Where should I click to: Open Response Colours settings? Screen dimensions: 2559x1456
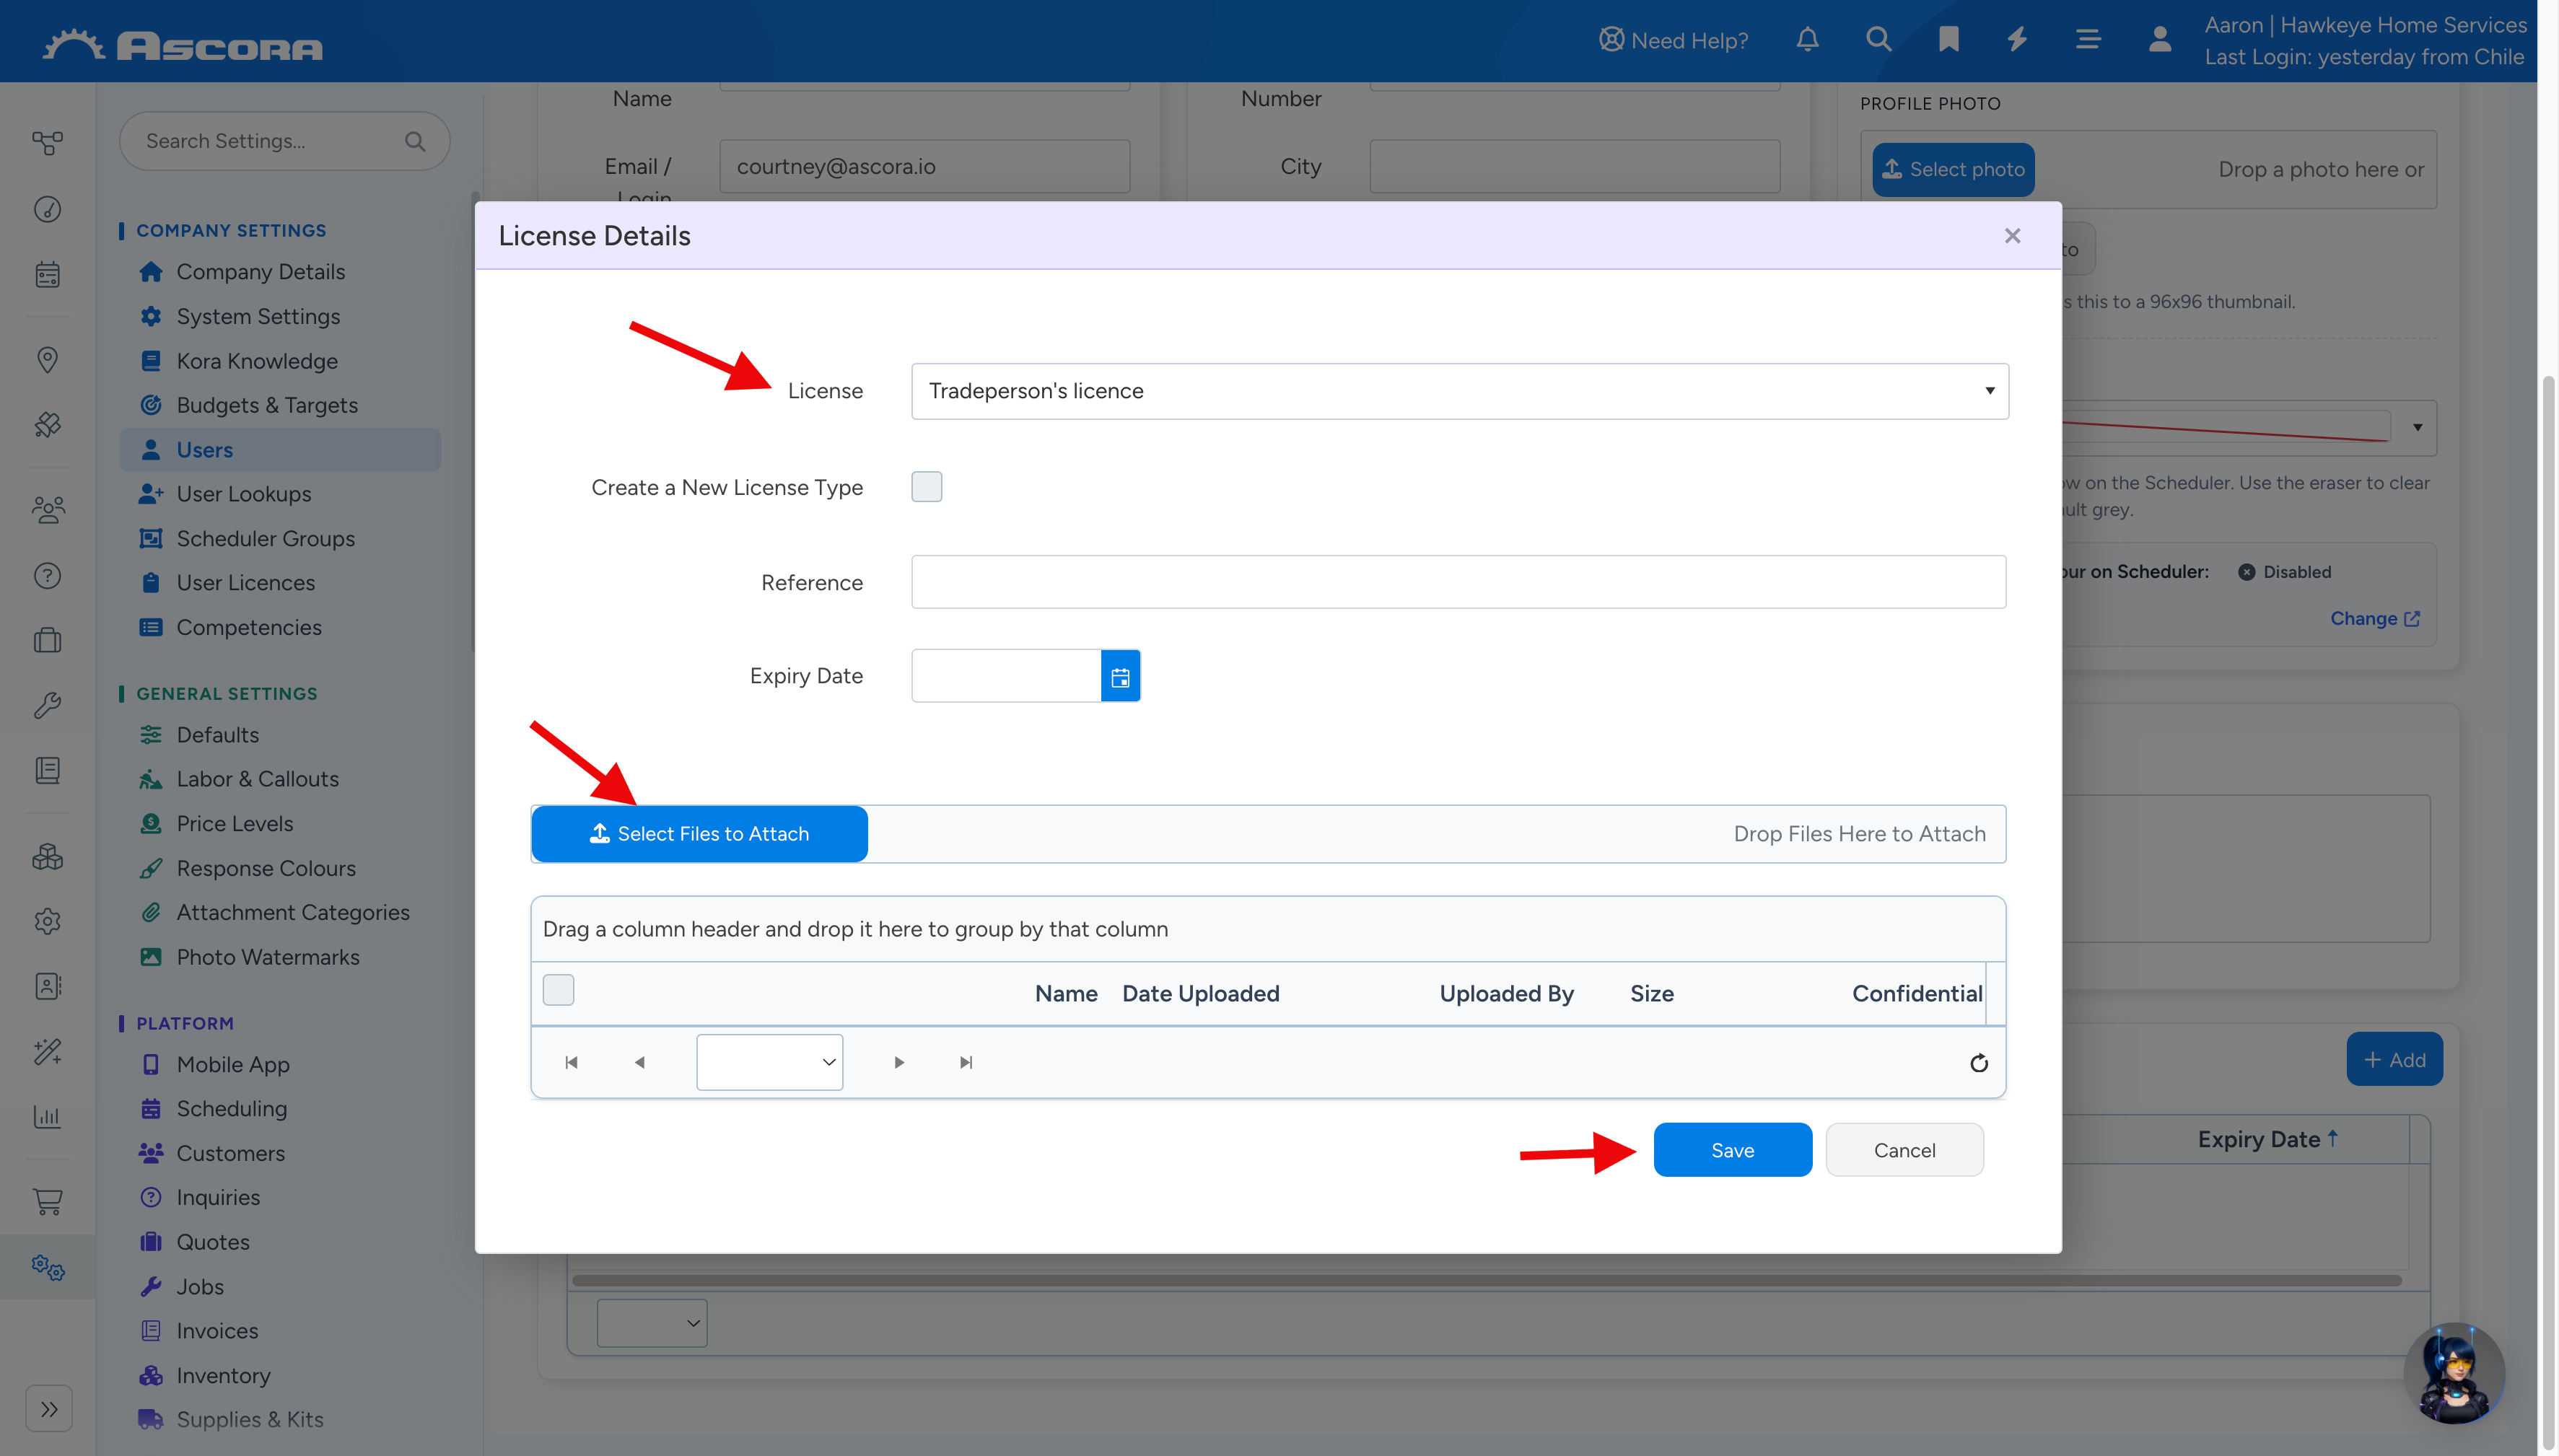tap(266, 869)
